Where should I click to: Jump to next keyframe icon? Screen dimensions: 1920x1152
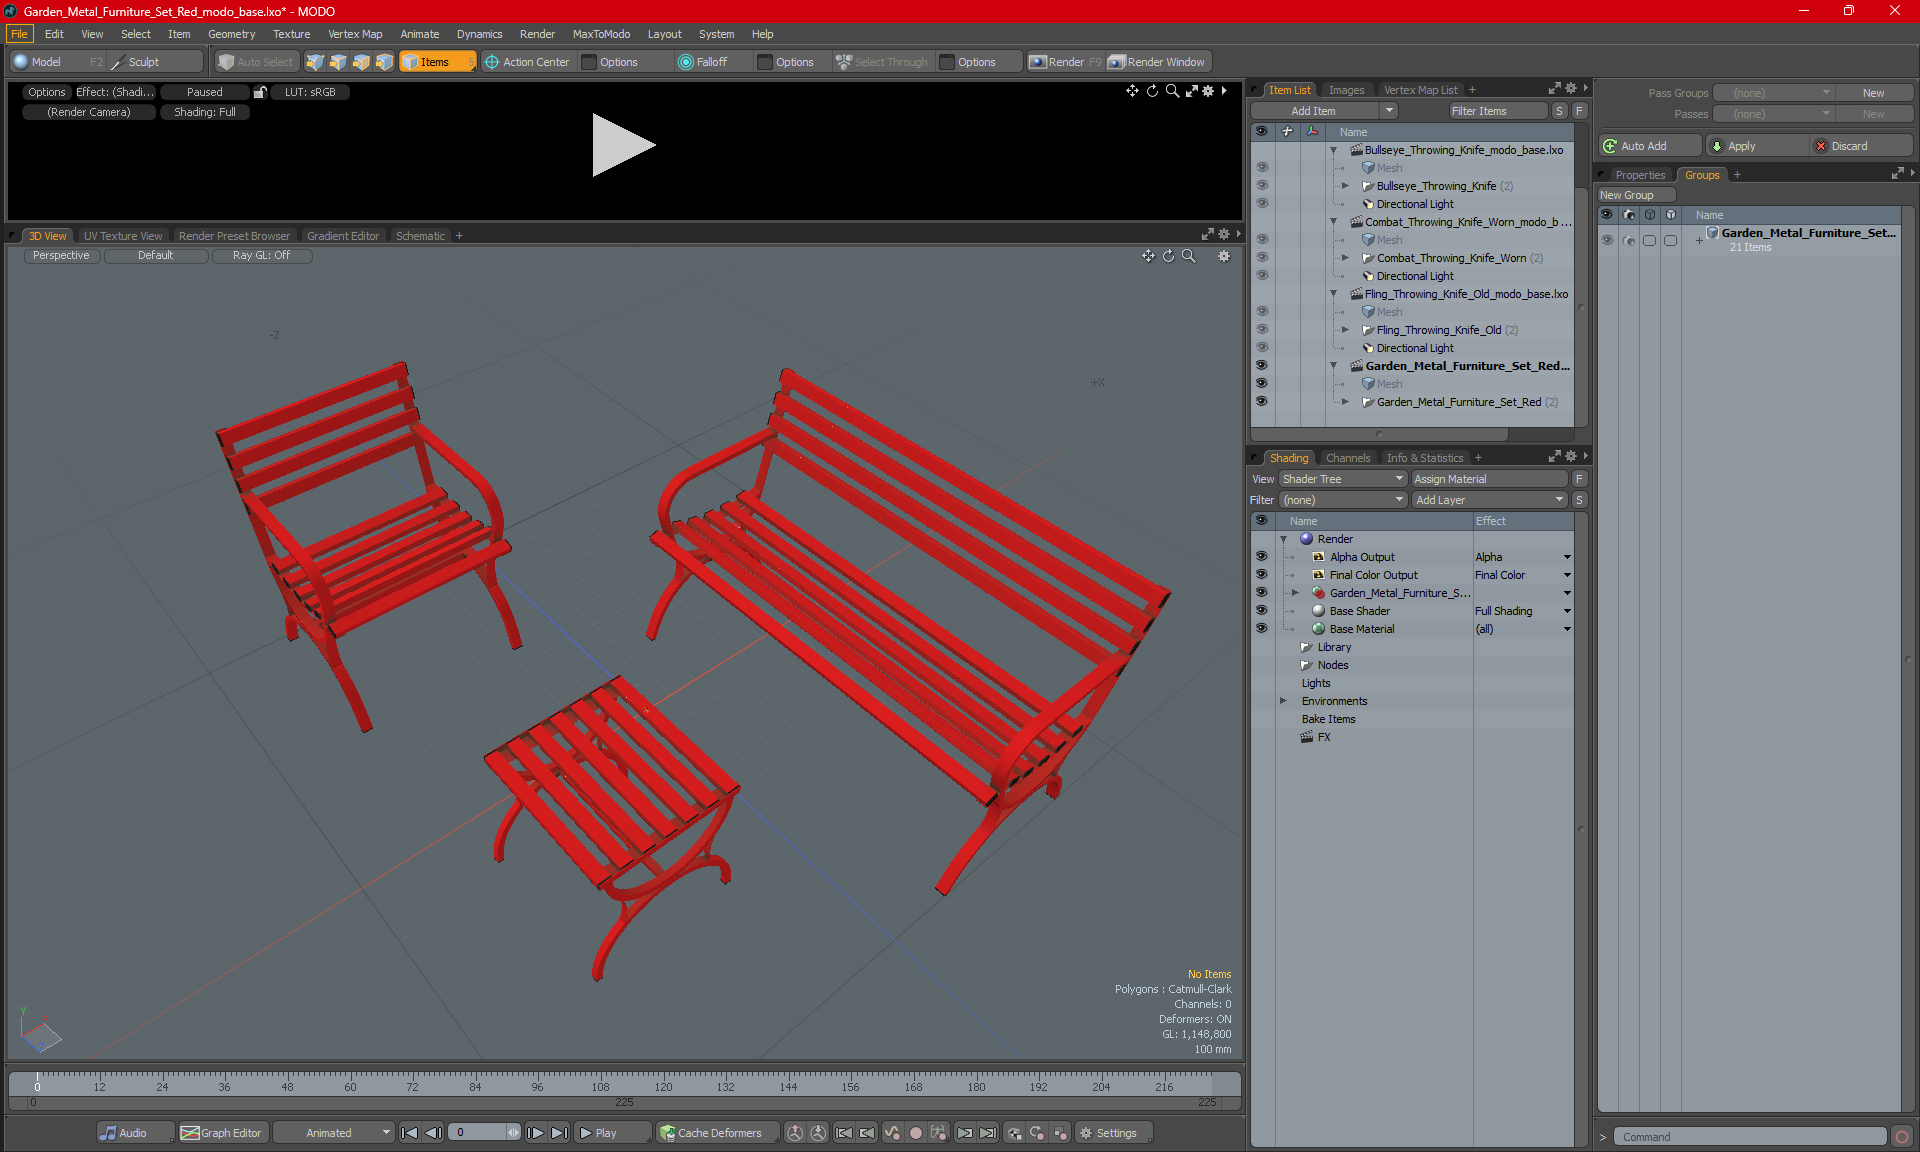964,1133
